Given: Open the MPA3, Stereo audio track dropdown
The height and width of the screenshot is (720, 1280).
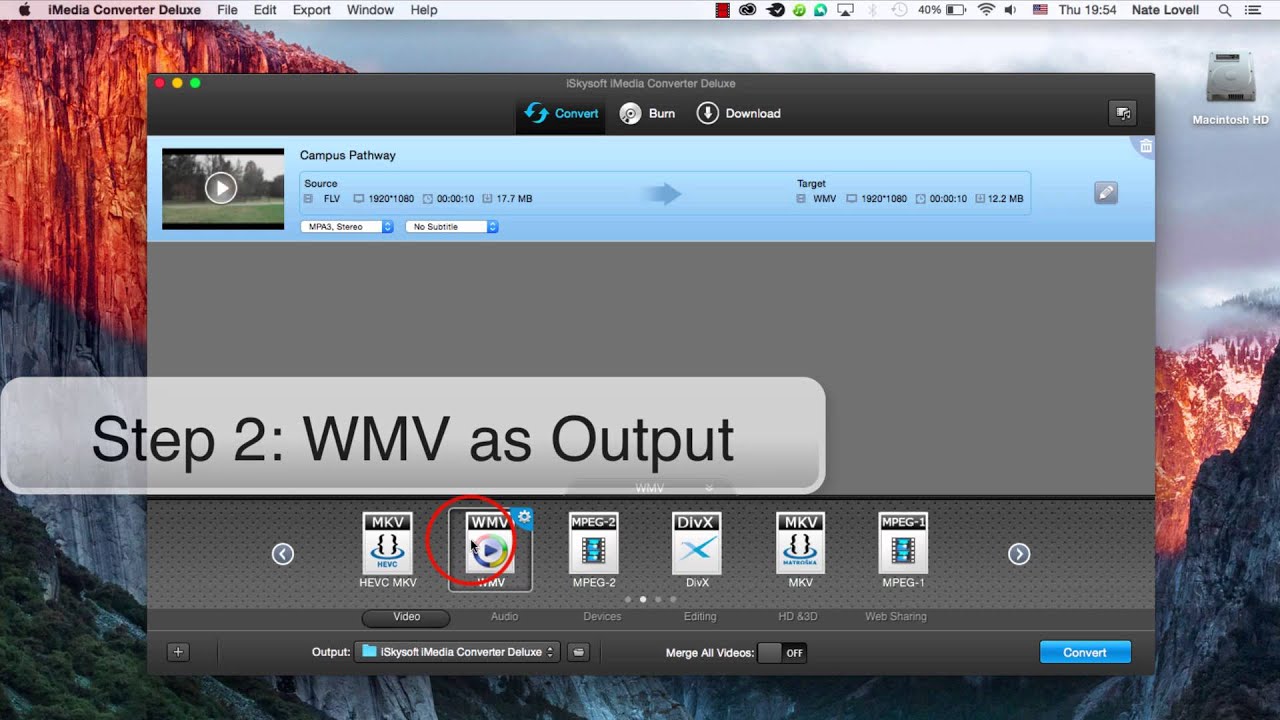Looking at the screenshot, I should [347, 227].
